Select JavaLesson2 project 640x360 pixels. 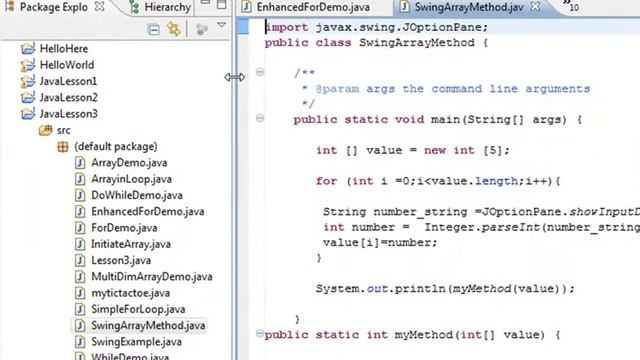(x=68, y=98)
